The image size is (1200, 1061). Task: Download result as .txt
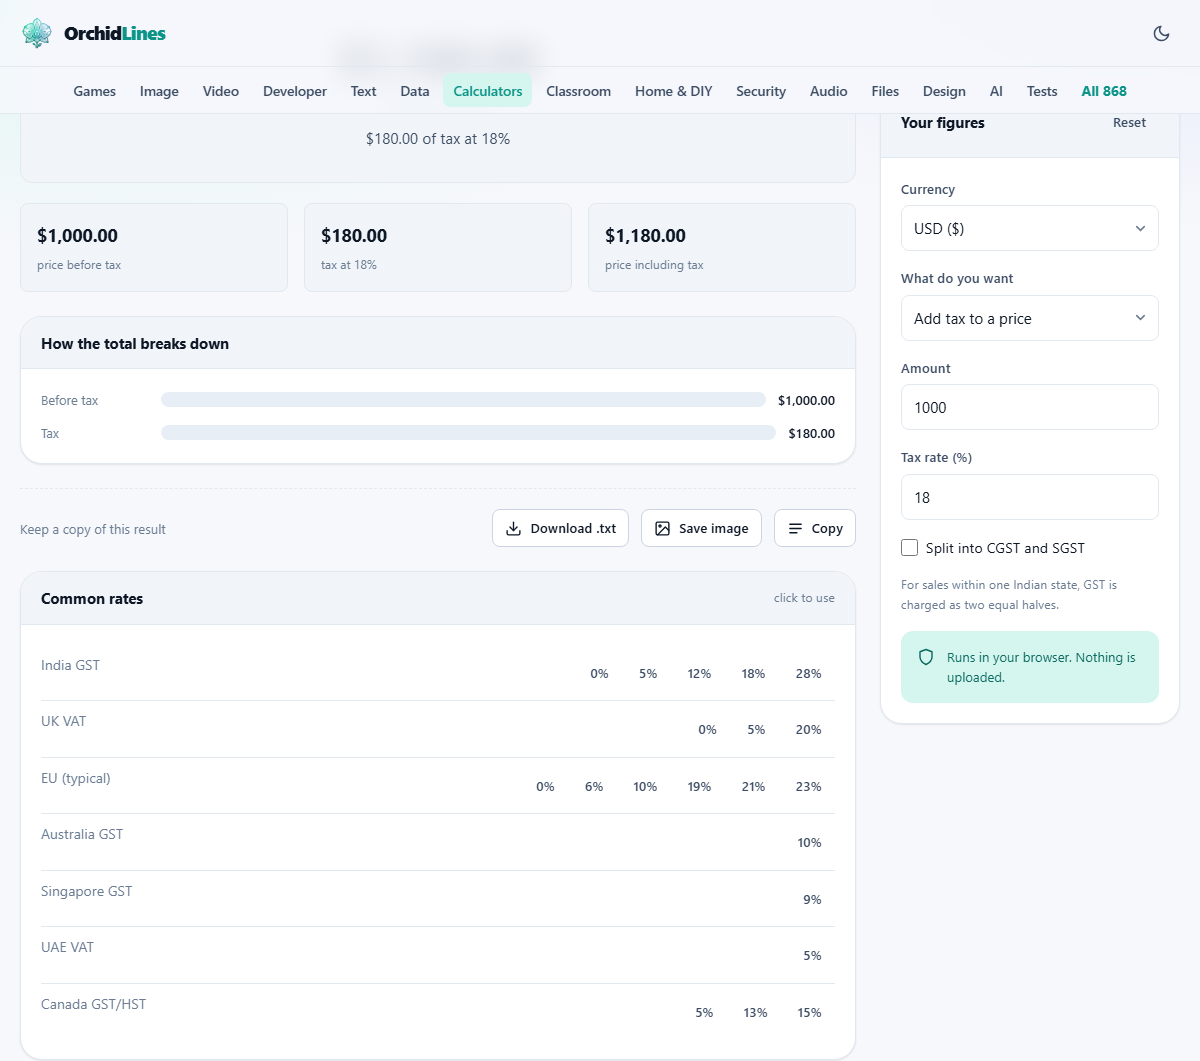point(560,528)
